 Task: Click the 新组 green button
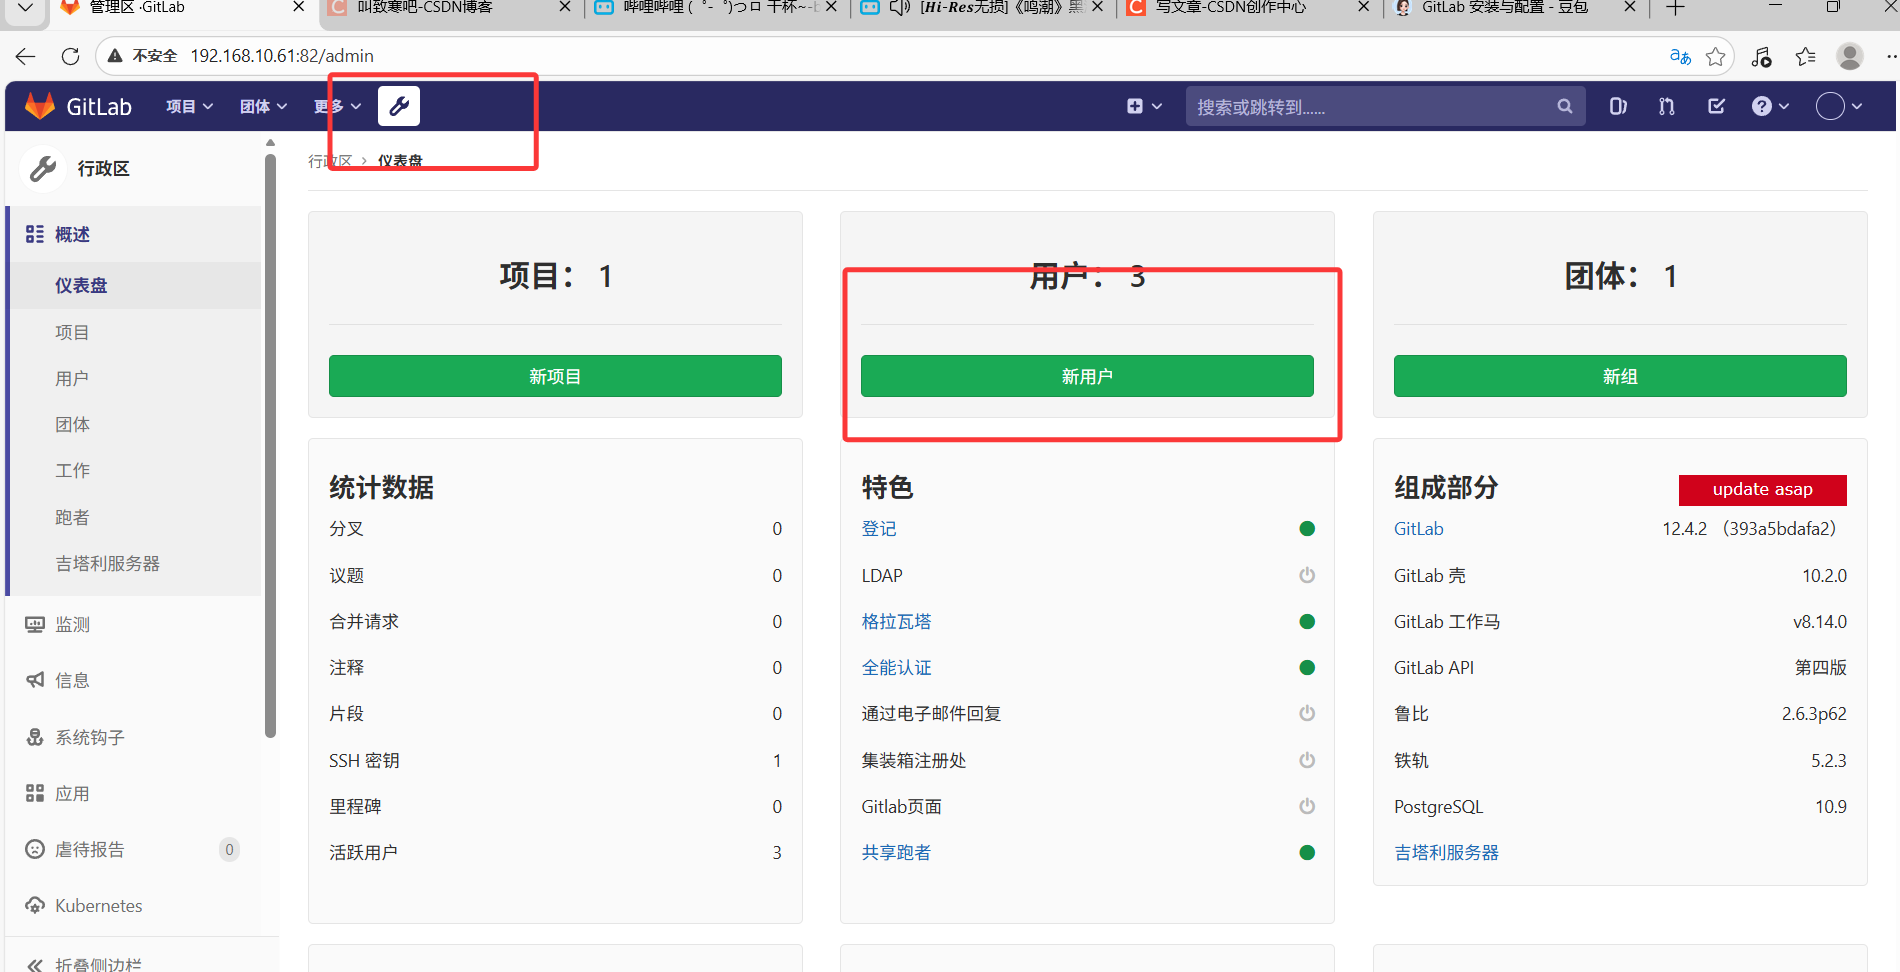(1620, 376)
